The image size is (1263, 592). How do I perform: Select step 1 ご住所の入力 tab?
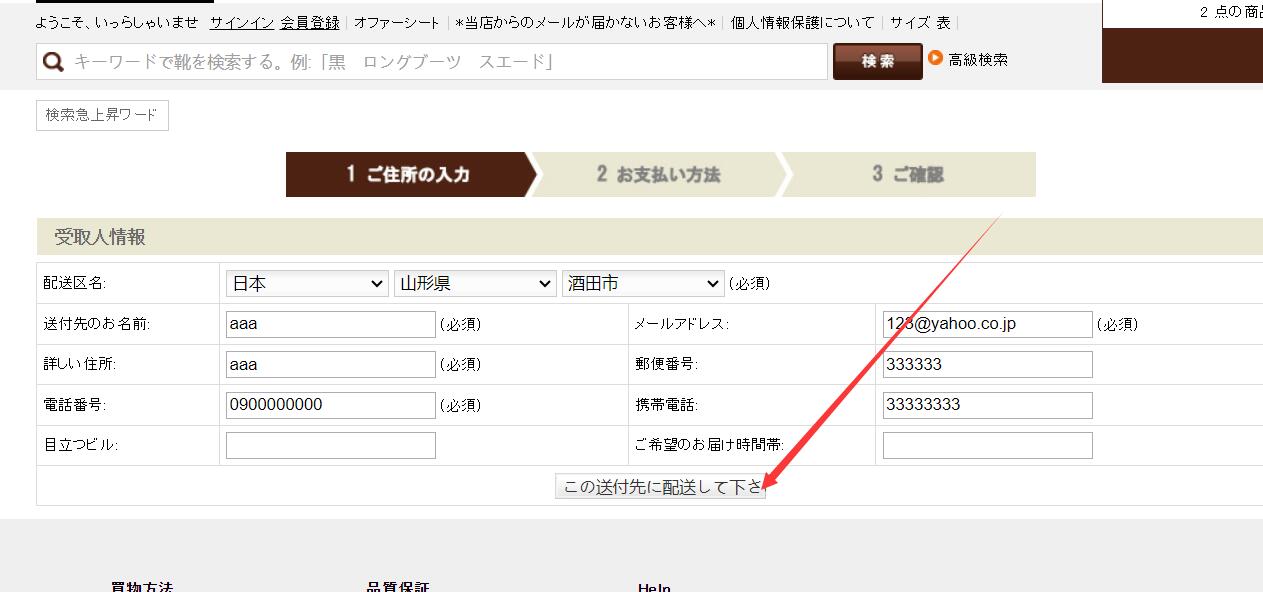tap(407, 175)
